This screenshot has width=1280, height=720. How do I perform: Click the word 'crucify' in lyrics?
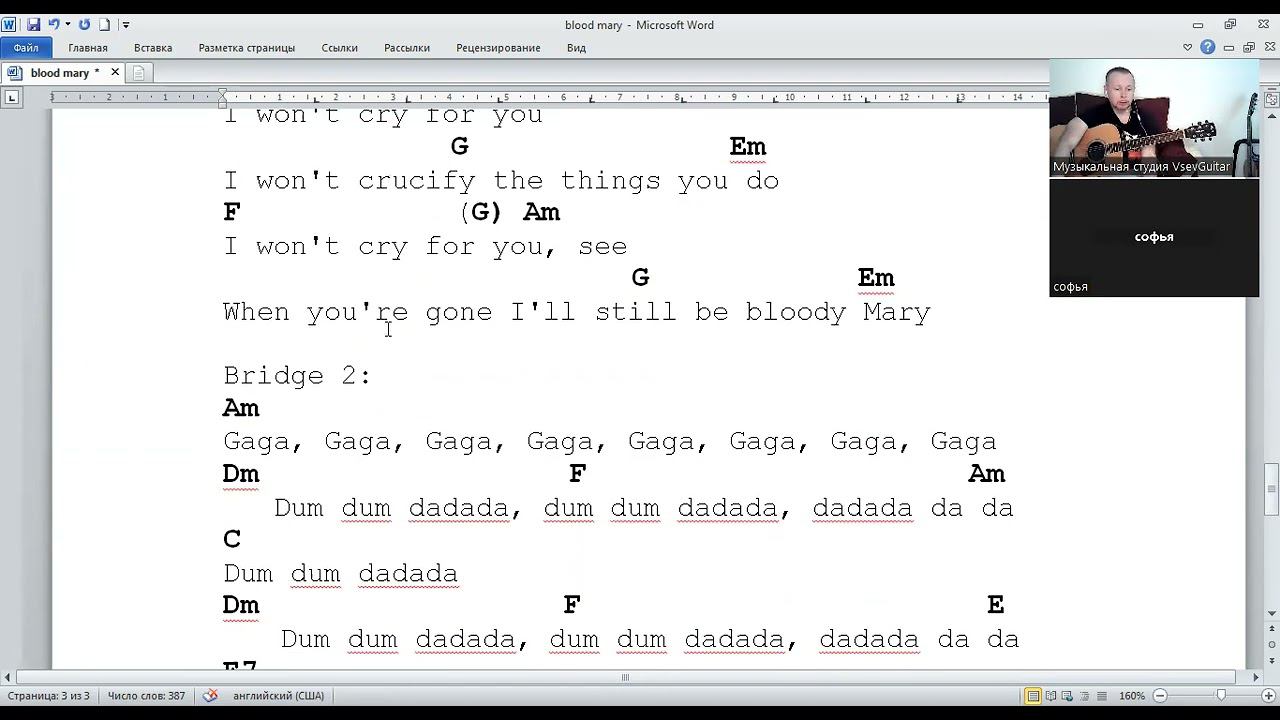coord(417,181)
